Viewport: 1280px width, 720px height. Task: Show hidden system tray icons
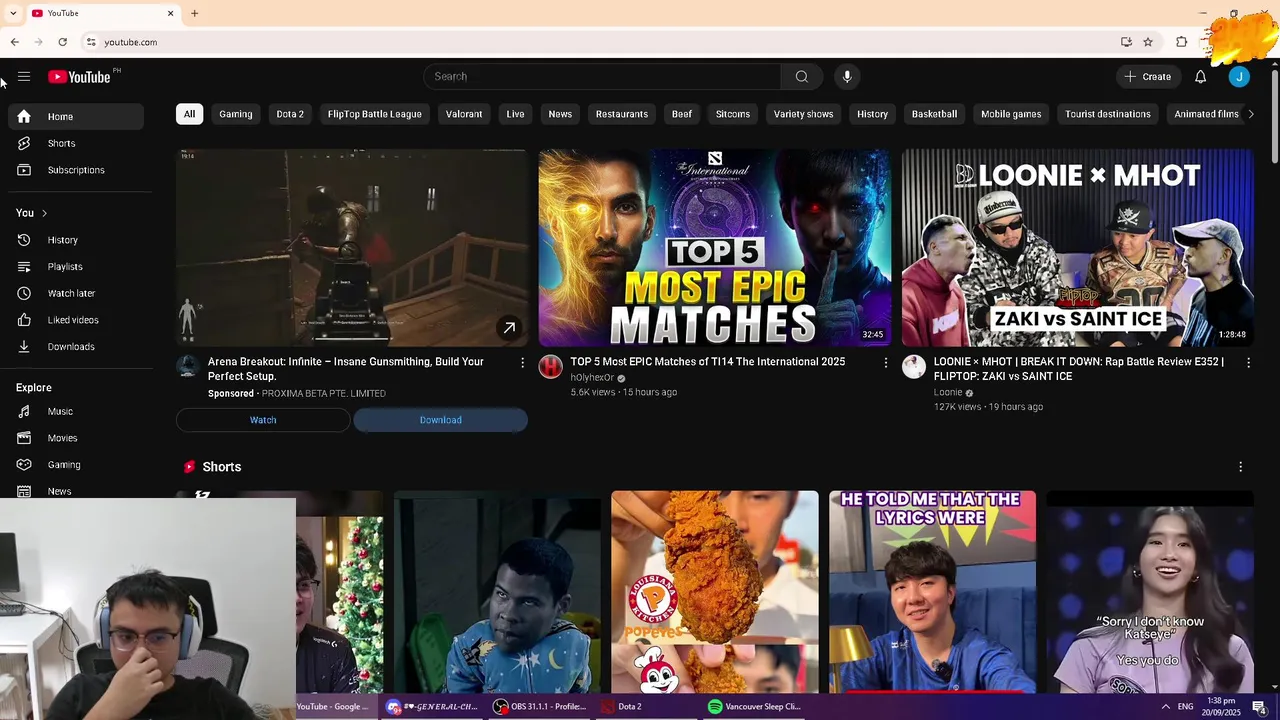(1165, 707)
